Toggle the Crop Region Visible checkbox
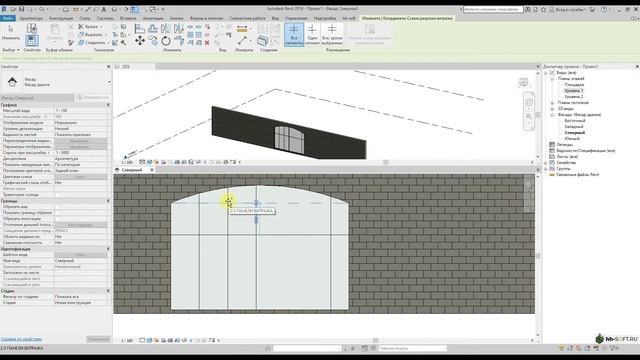Image resolution: width=640 pixels, height=360 pixels. 57,213
